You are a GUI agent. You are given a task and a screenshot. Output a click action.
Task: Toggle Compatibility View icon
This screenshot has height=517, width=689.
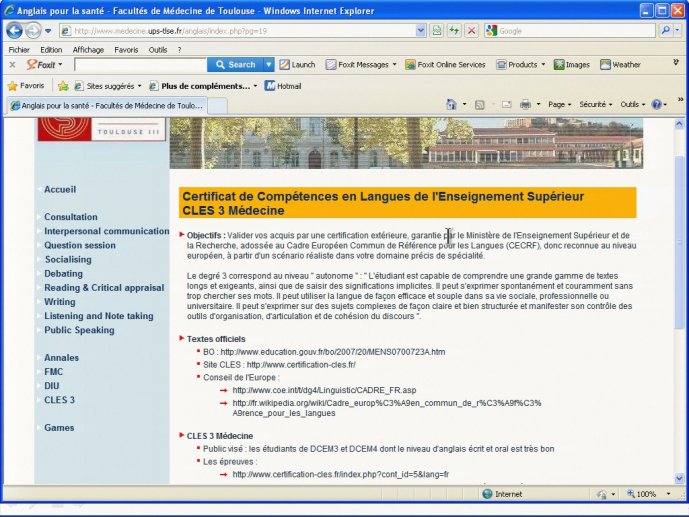(436, 31)
